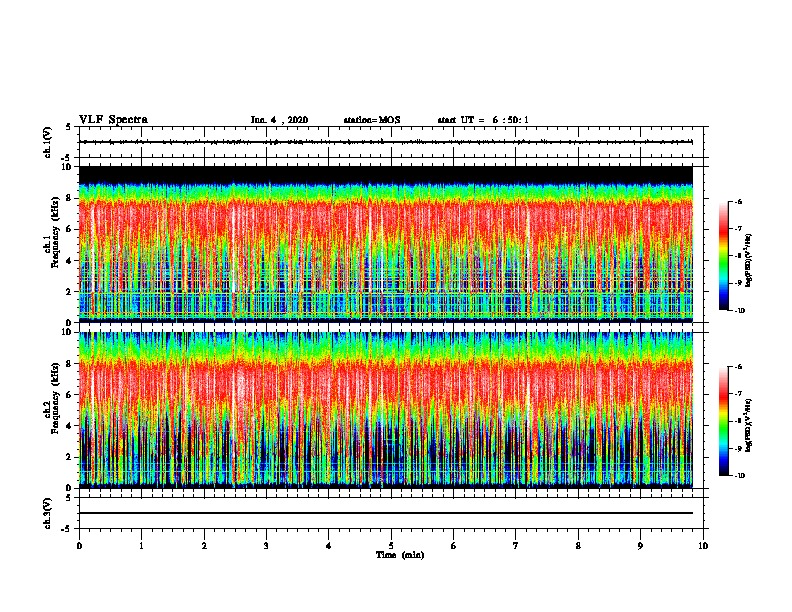Click the "ch.3(V)" axis label
The image size is (792, 612).
[x=48, y=513]
